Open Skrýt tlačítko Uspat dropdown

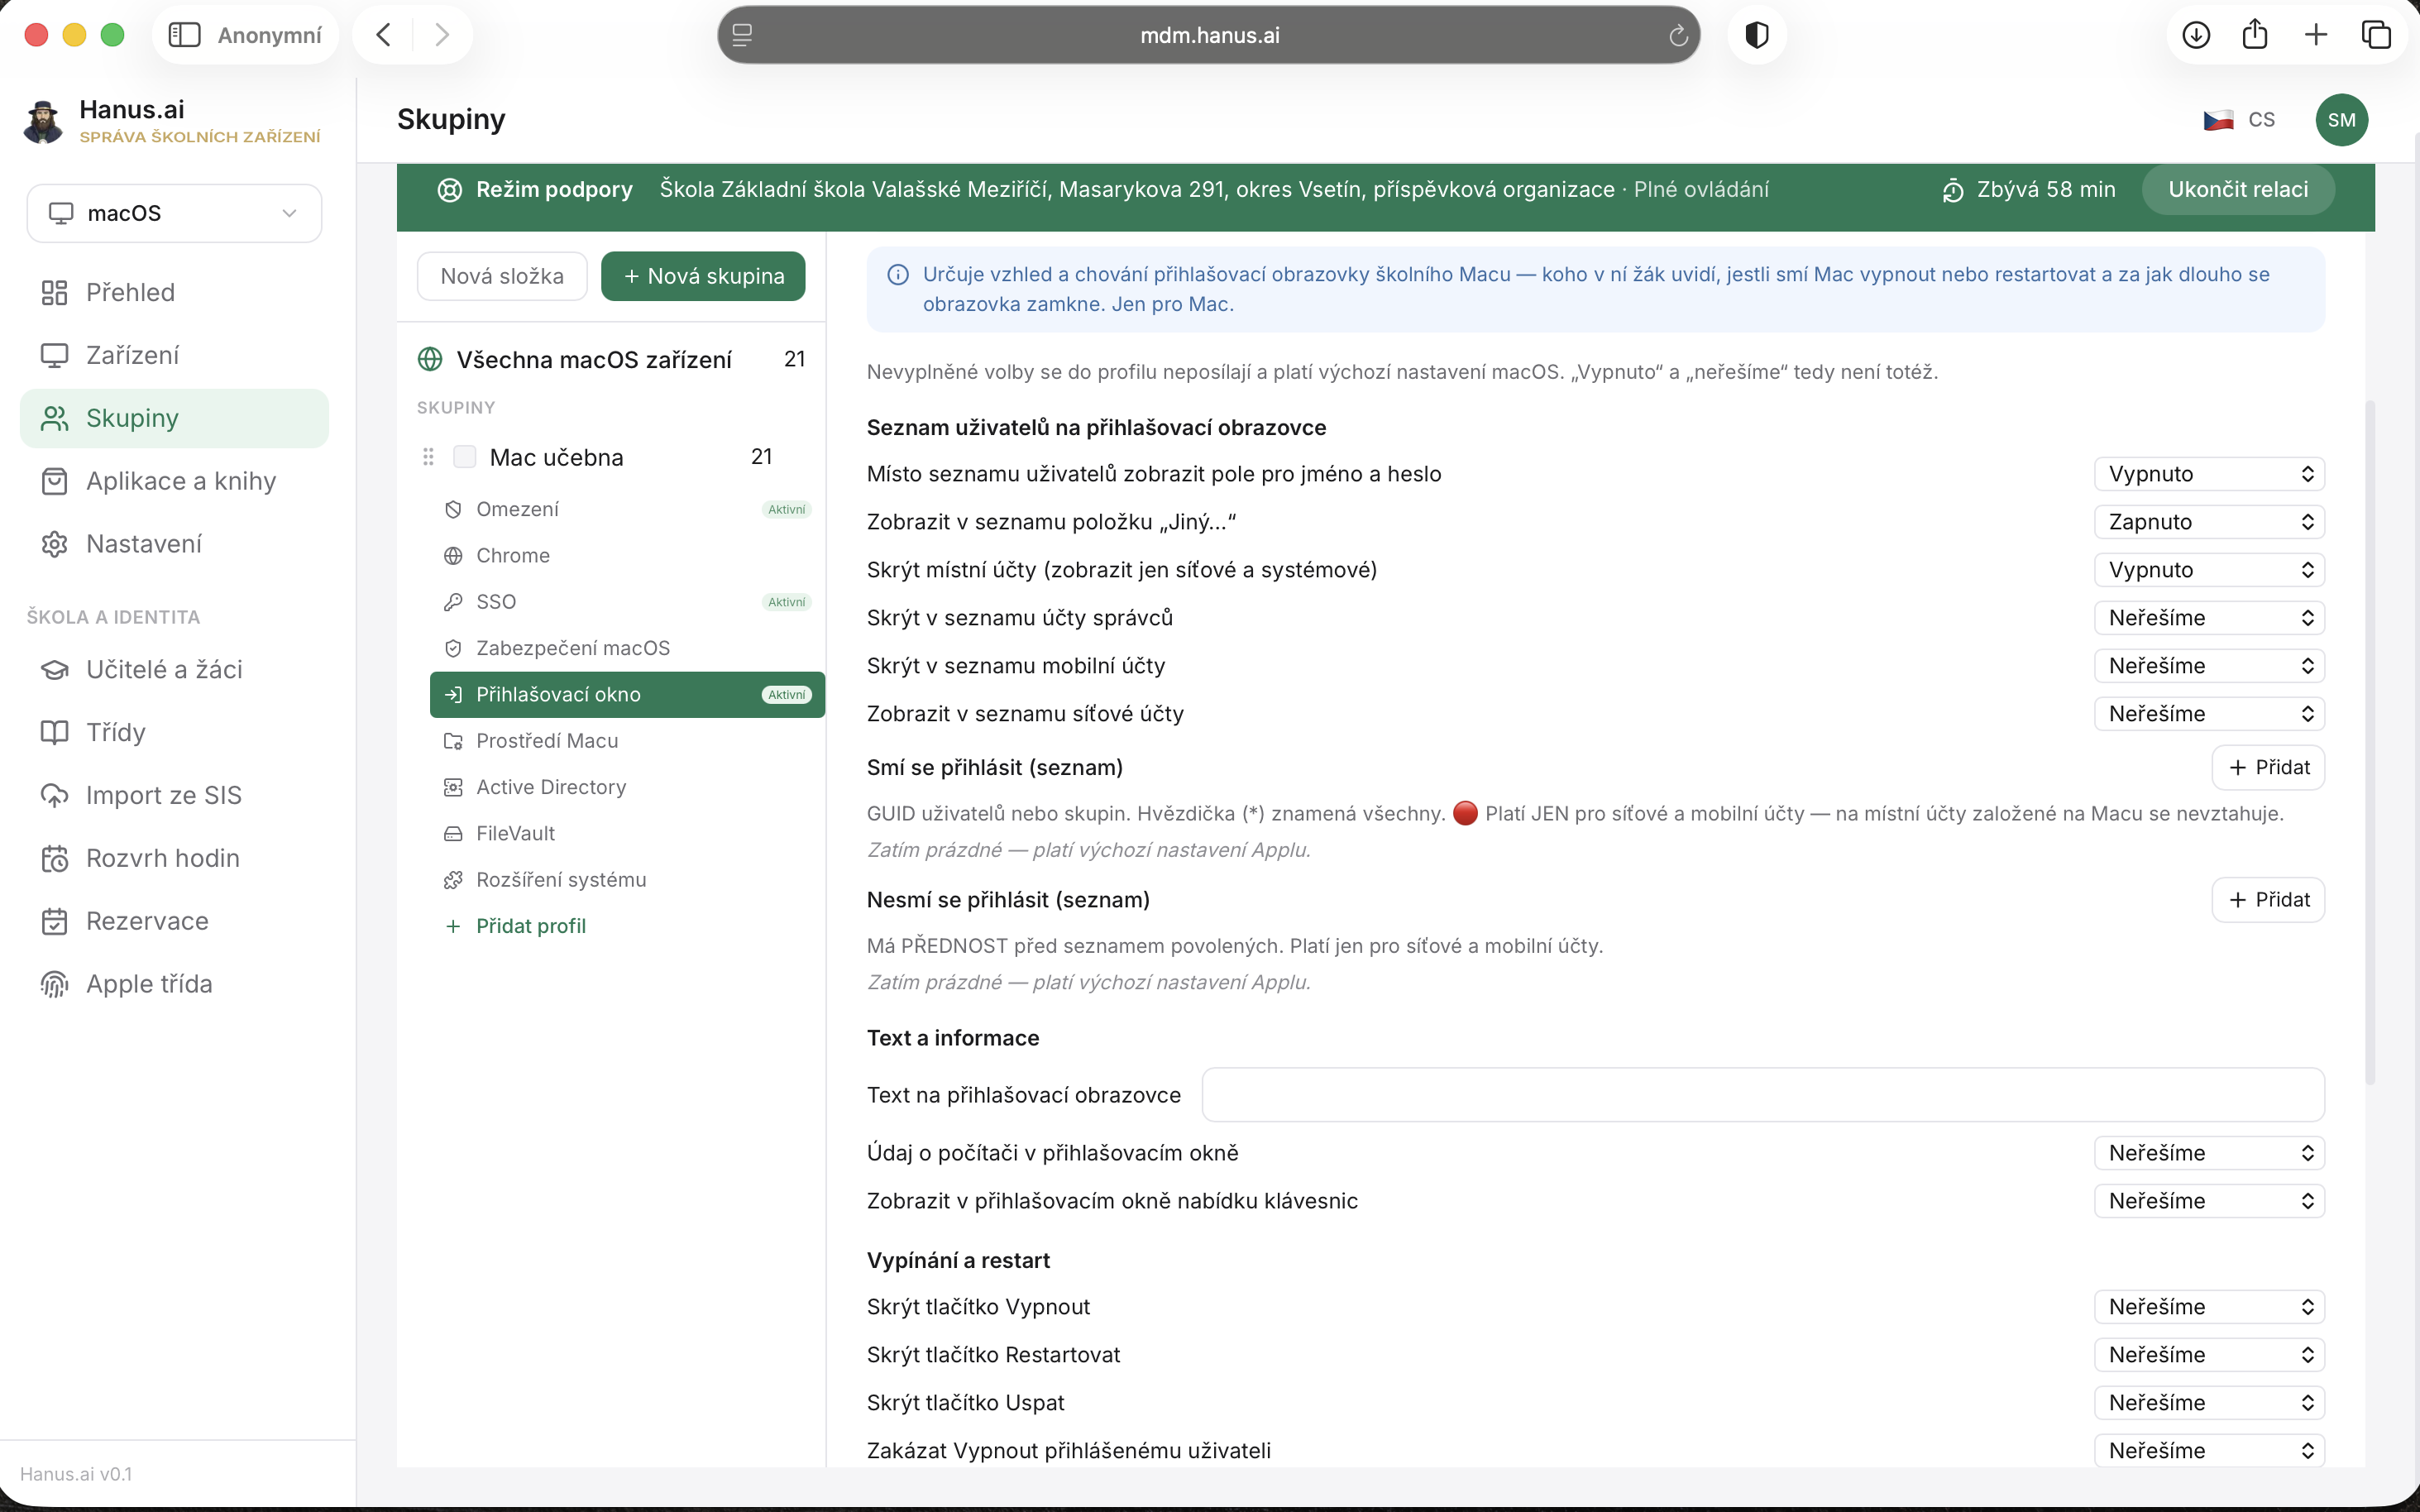pos(2209,1403)
